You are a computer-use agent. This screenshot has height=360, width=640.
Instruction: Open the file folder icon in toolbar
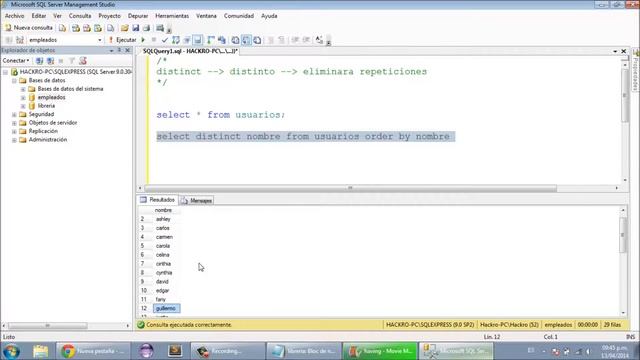pyautogui.click(x=124, y=28)
